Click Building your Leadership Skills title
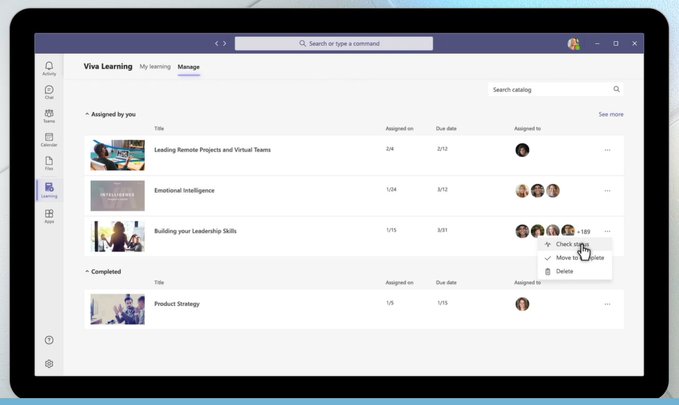The width and height of the screenshot is (679, 405). click(x=195, y=231)
